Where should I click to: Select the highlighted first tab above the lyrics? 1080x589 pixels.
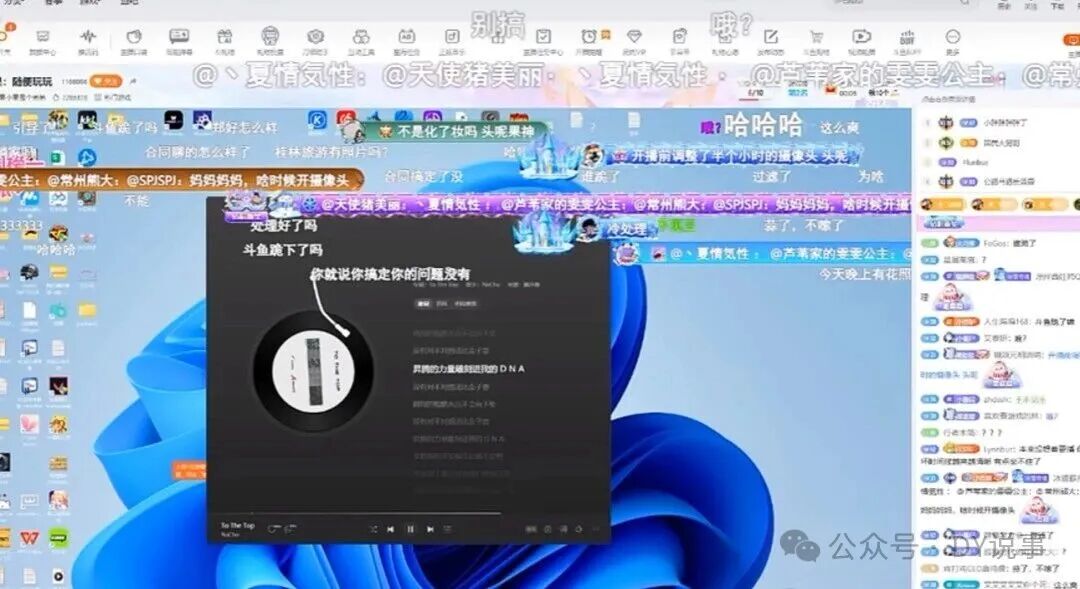click(423, 303)
